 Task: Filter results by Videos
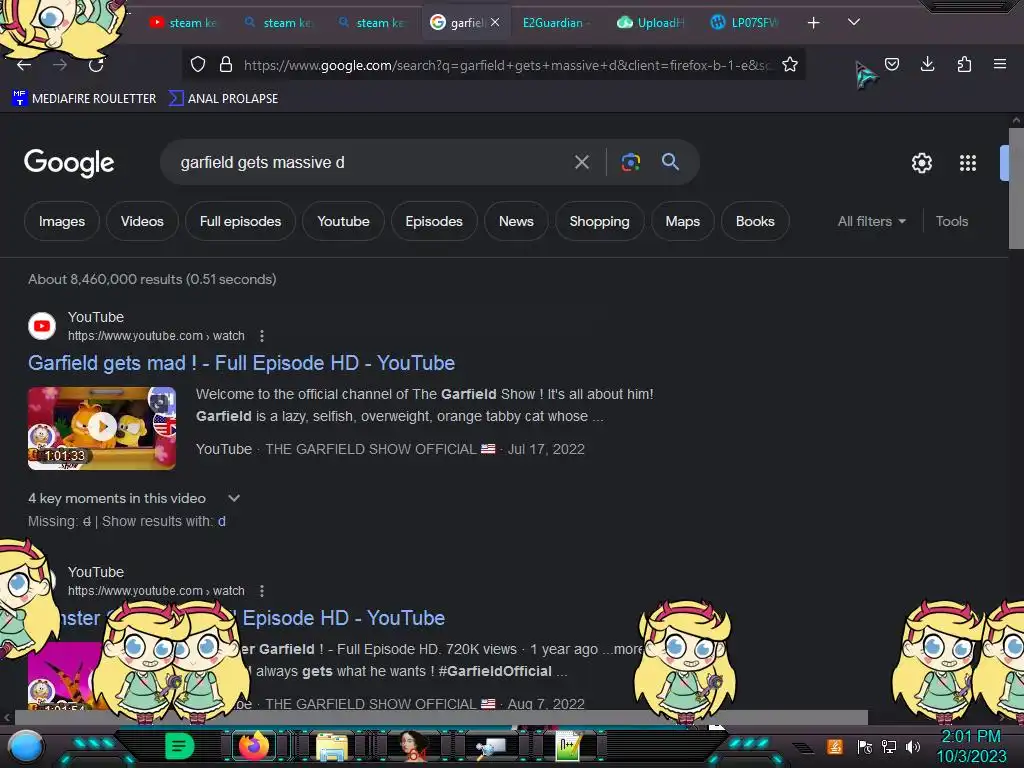click(x=142, y=221)
